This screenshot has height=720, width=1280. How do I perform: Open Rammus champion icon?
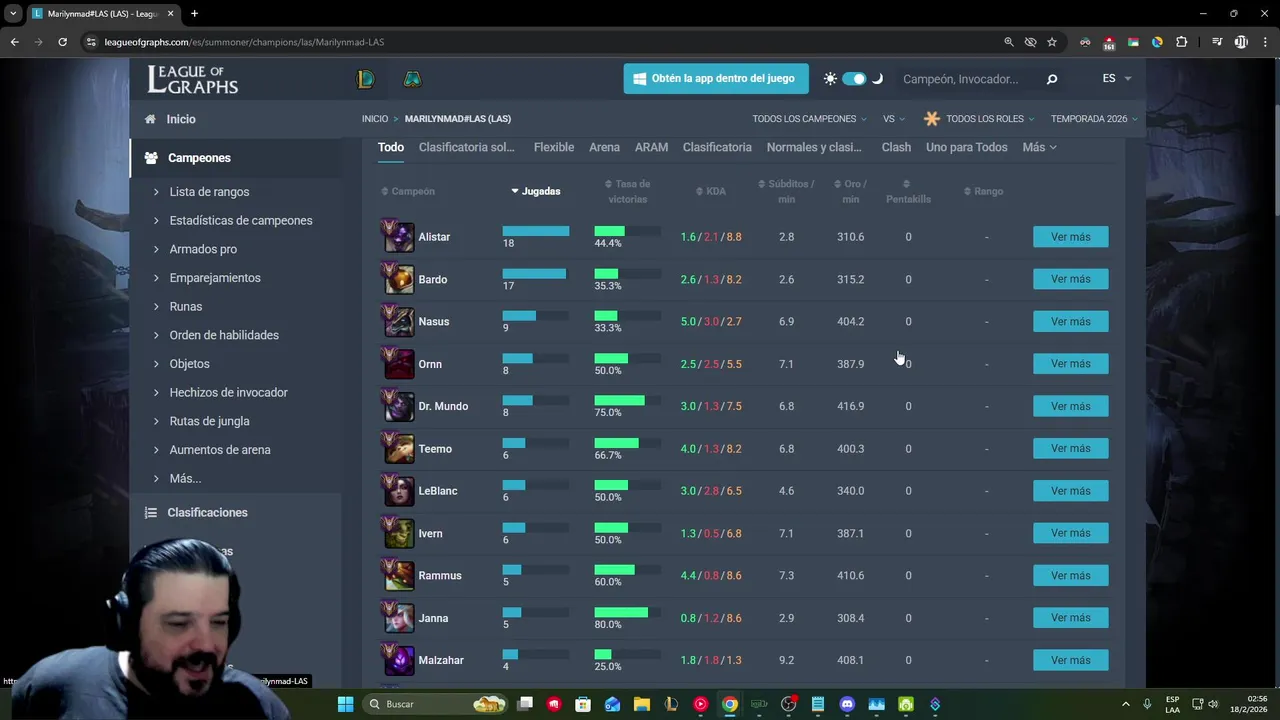click(x=398, y=576)
